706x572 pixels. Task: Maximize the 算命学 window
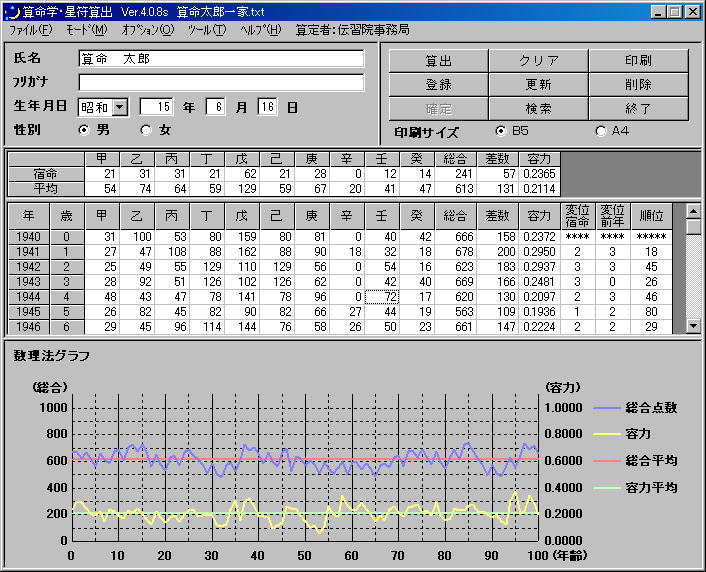[x=675, y=12]
